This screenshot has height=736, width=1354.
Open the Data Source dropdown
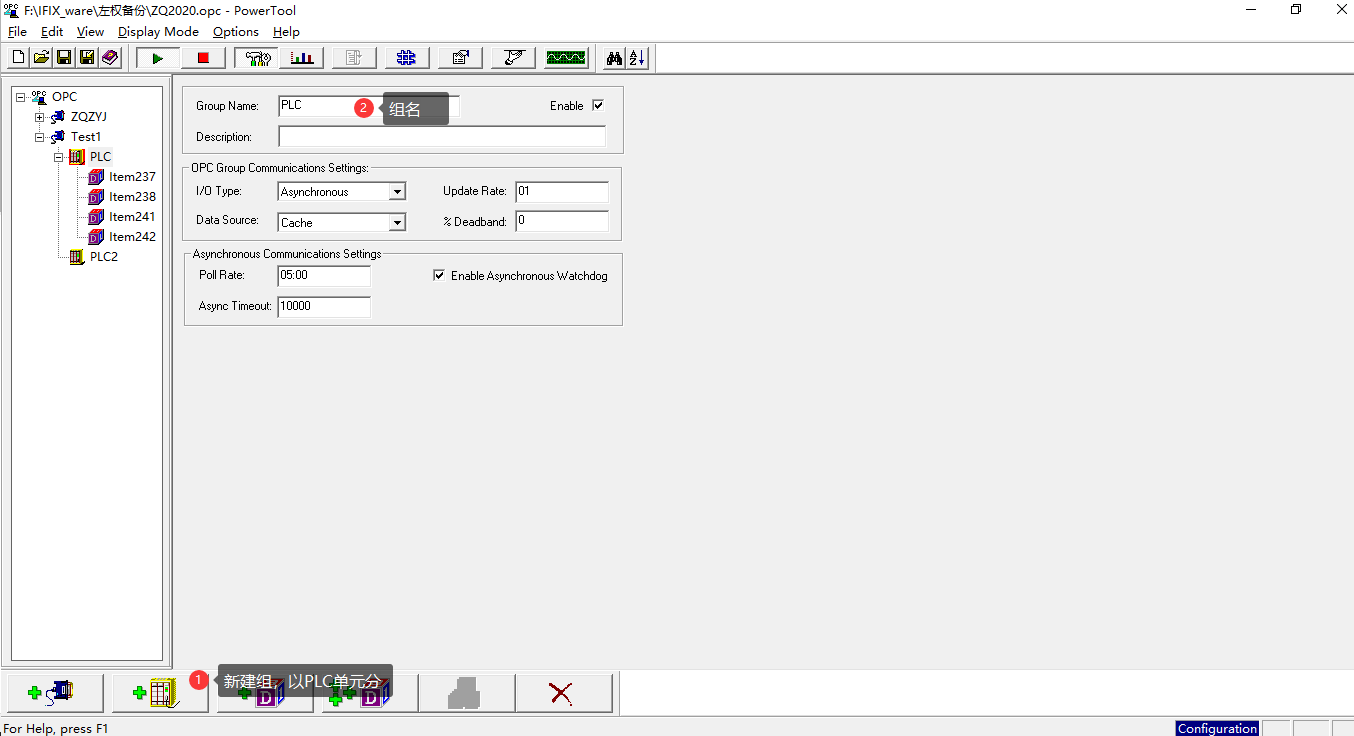(399, 221)
